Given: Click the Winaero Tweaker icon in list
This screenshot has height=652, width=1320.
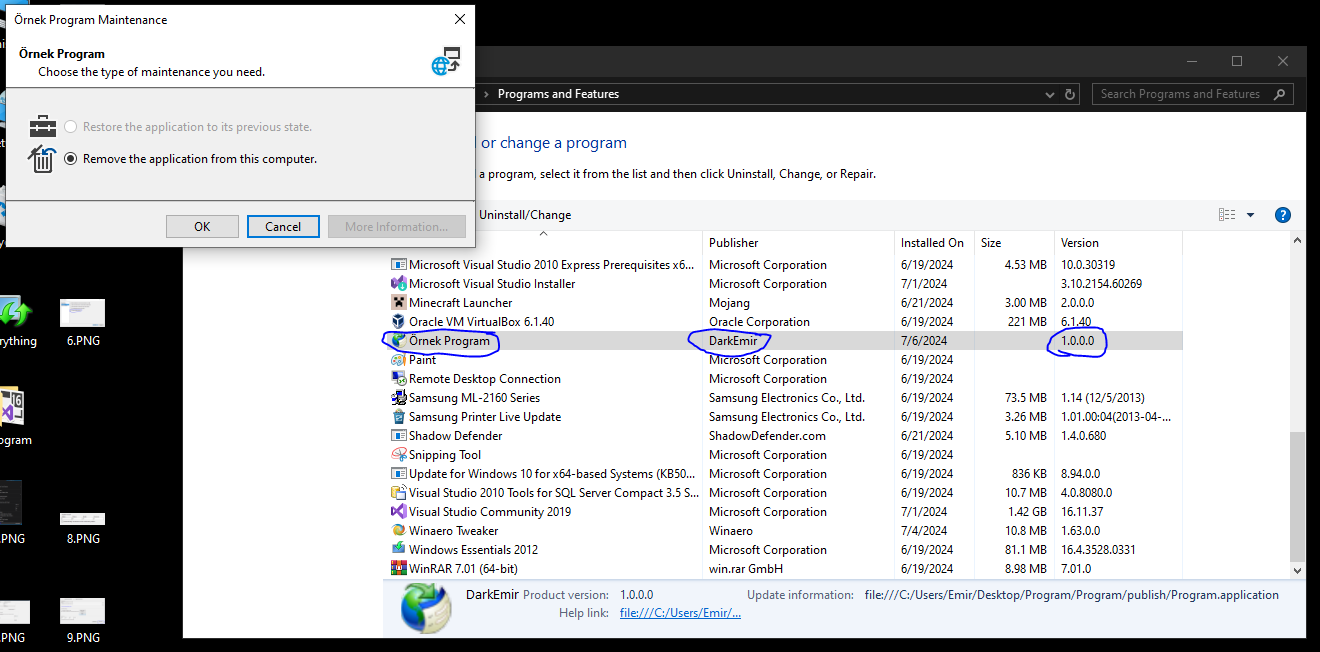Looking at the screenshot, I should (399, 531).
